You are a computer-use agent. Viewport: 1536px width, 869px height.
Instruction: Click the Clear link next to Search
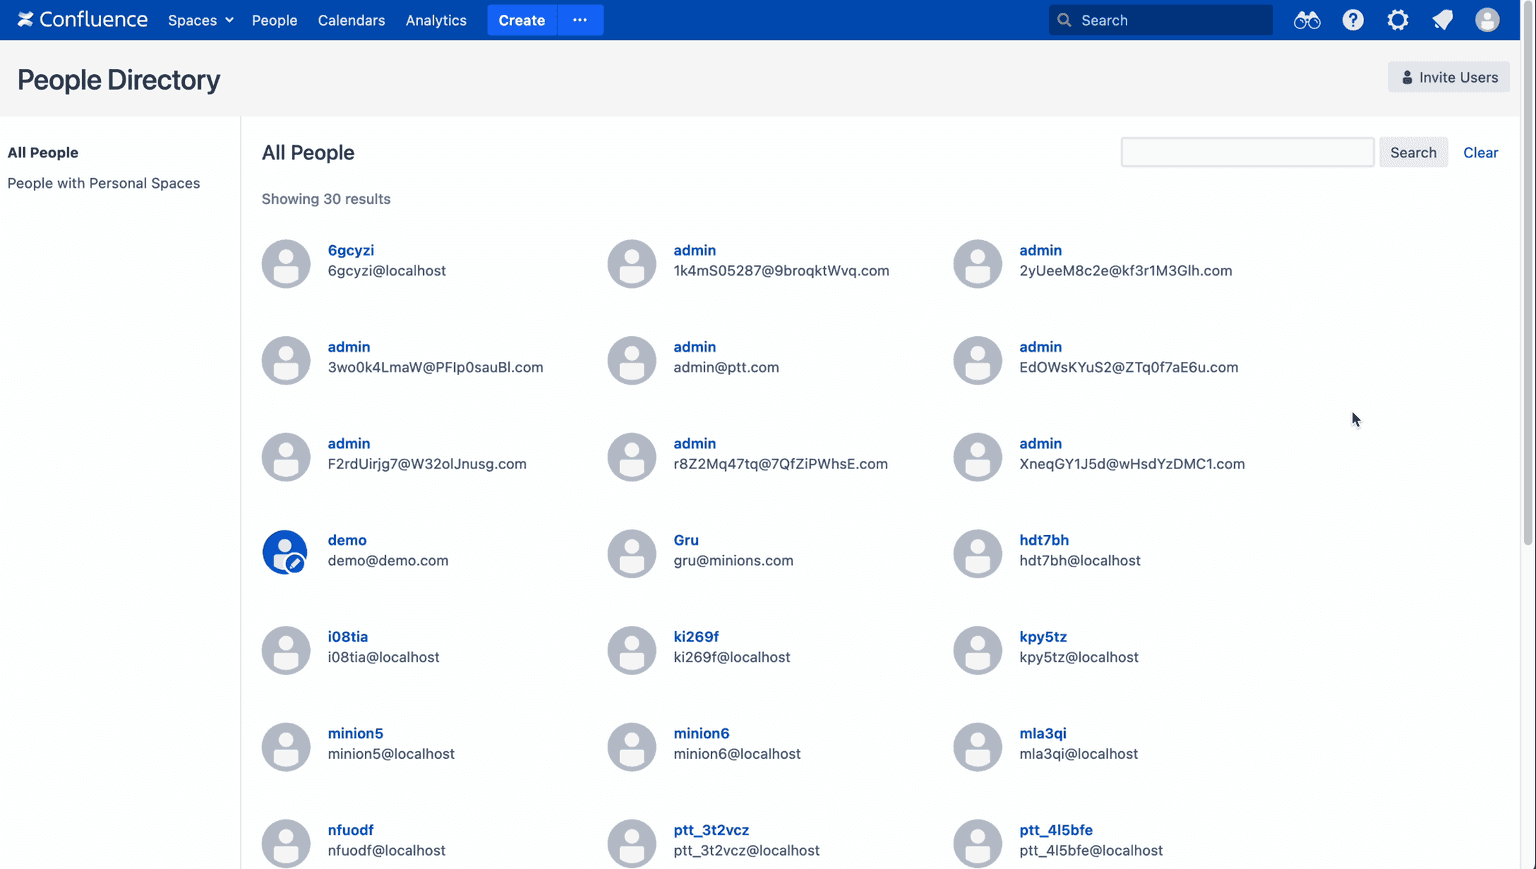[1480, 152]
